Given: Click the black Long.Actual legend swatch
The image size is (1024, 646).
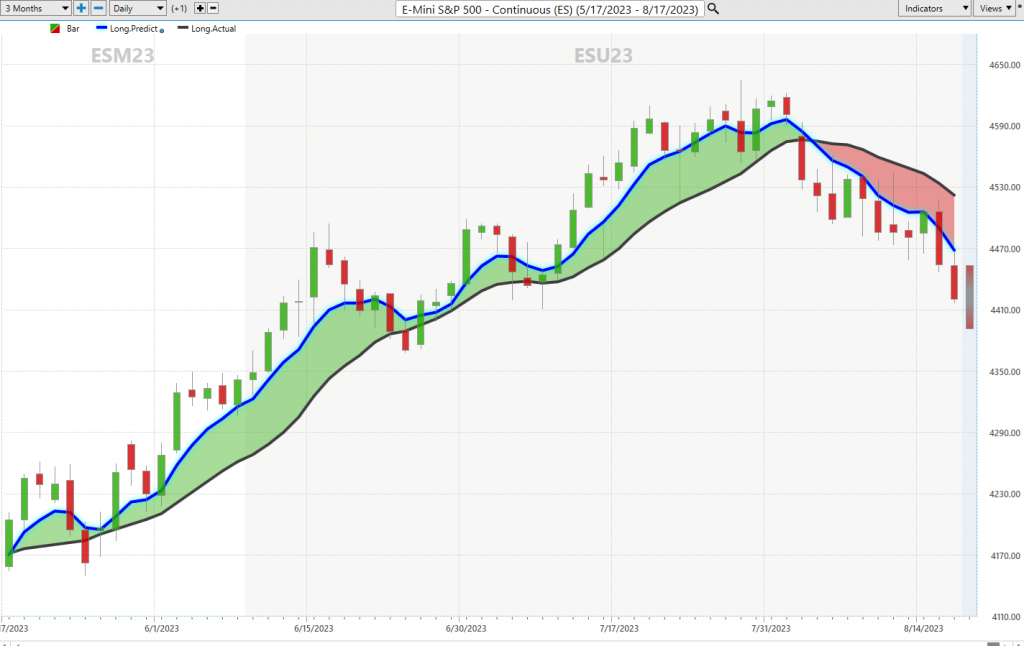Looking at the screenshot, I should tap(183, 28).
